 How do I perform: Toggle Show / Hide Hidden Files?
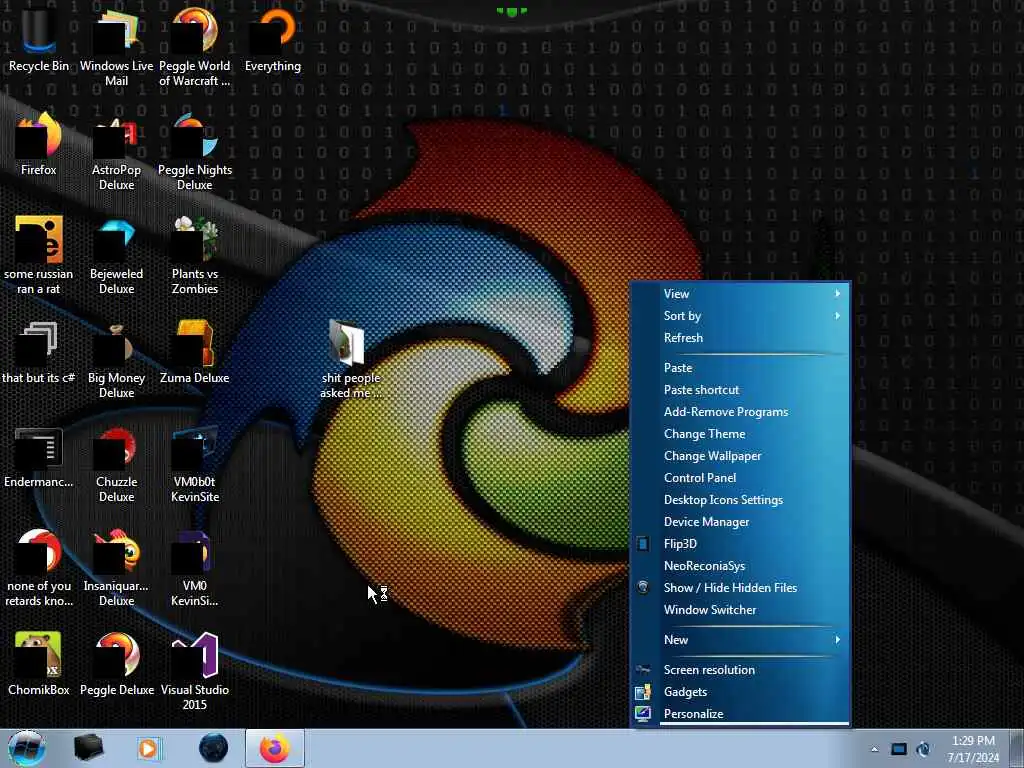pyautogui.click(x=741, y=588)
